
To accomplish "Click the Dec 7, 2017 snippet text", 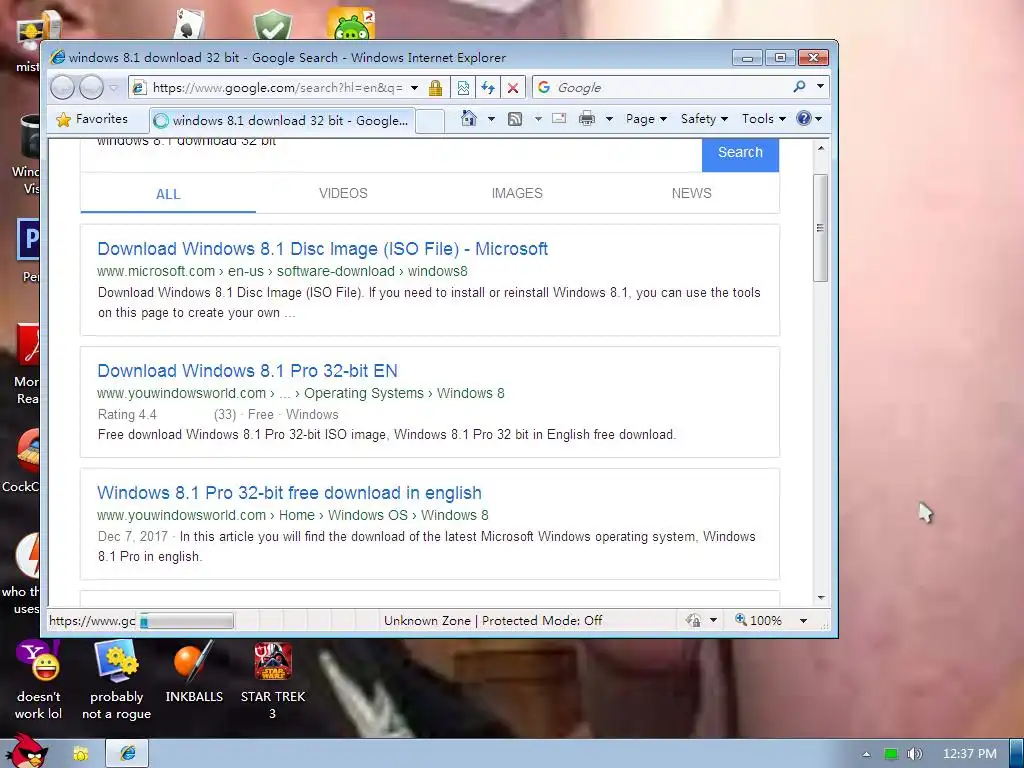I will [x=133, y=537].
